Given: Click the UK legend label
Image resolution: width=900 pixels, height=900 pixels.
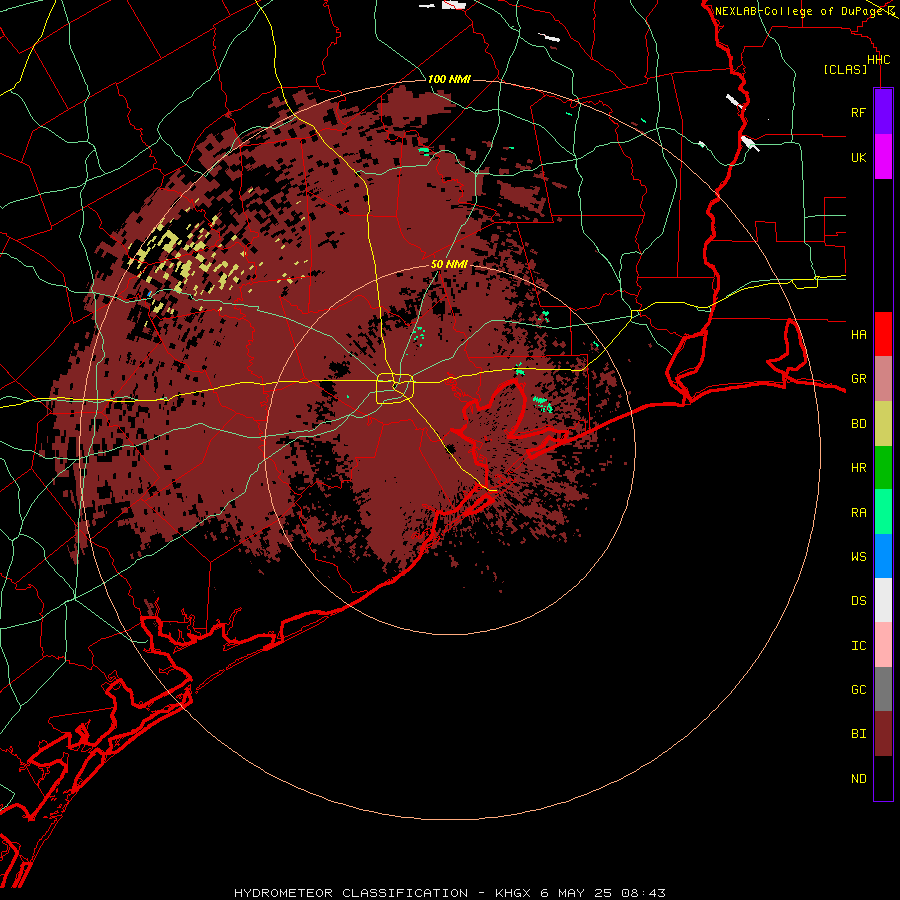Looking at the screenshot, I should (858, 157).
